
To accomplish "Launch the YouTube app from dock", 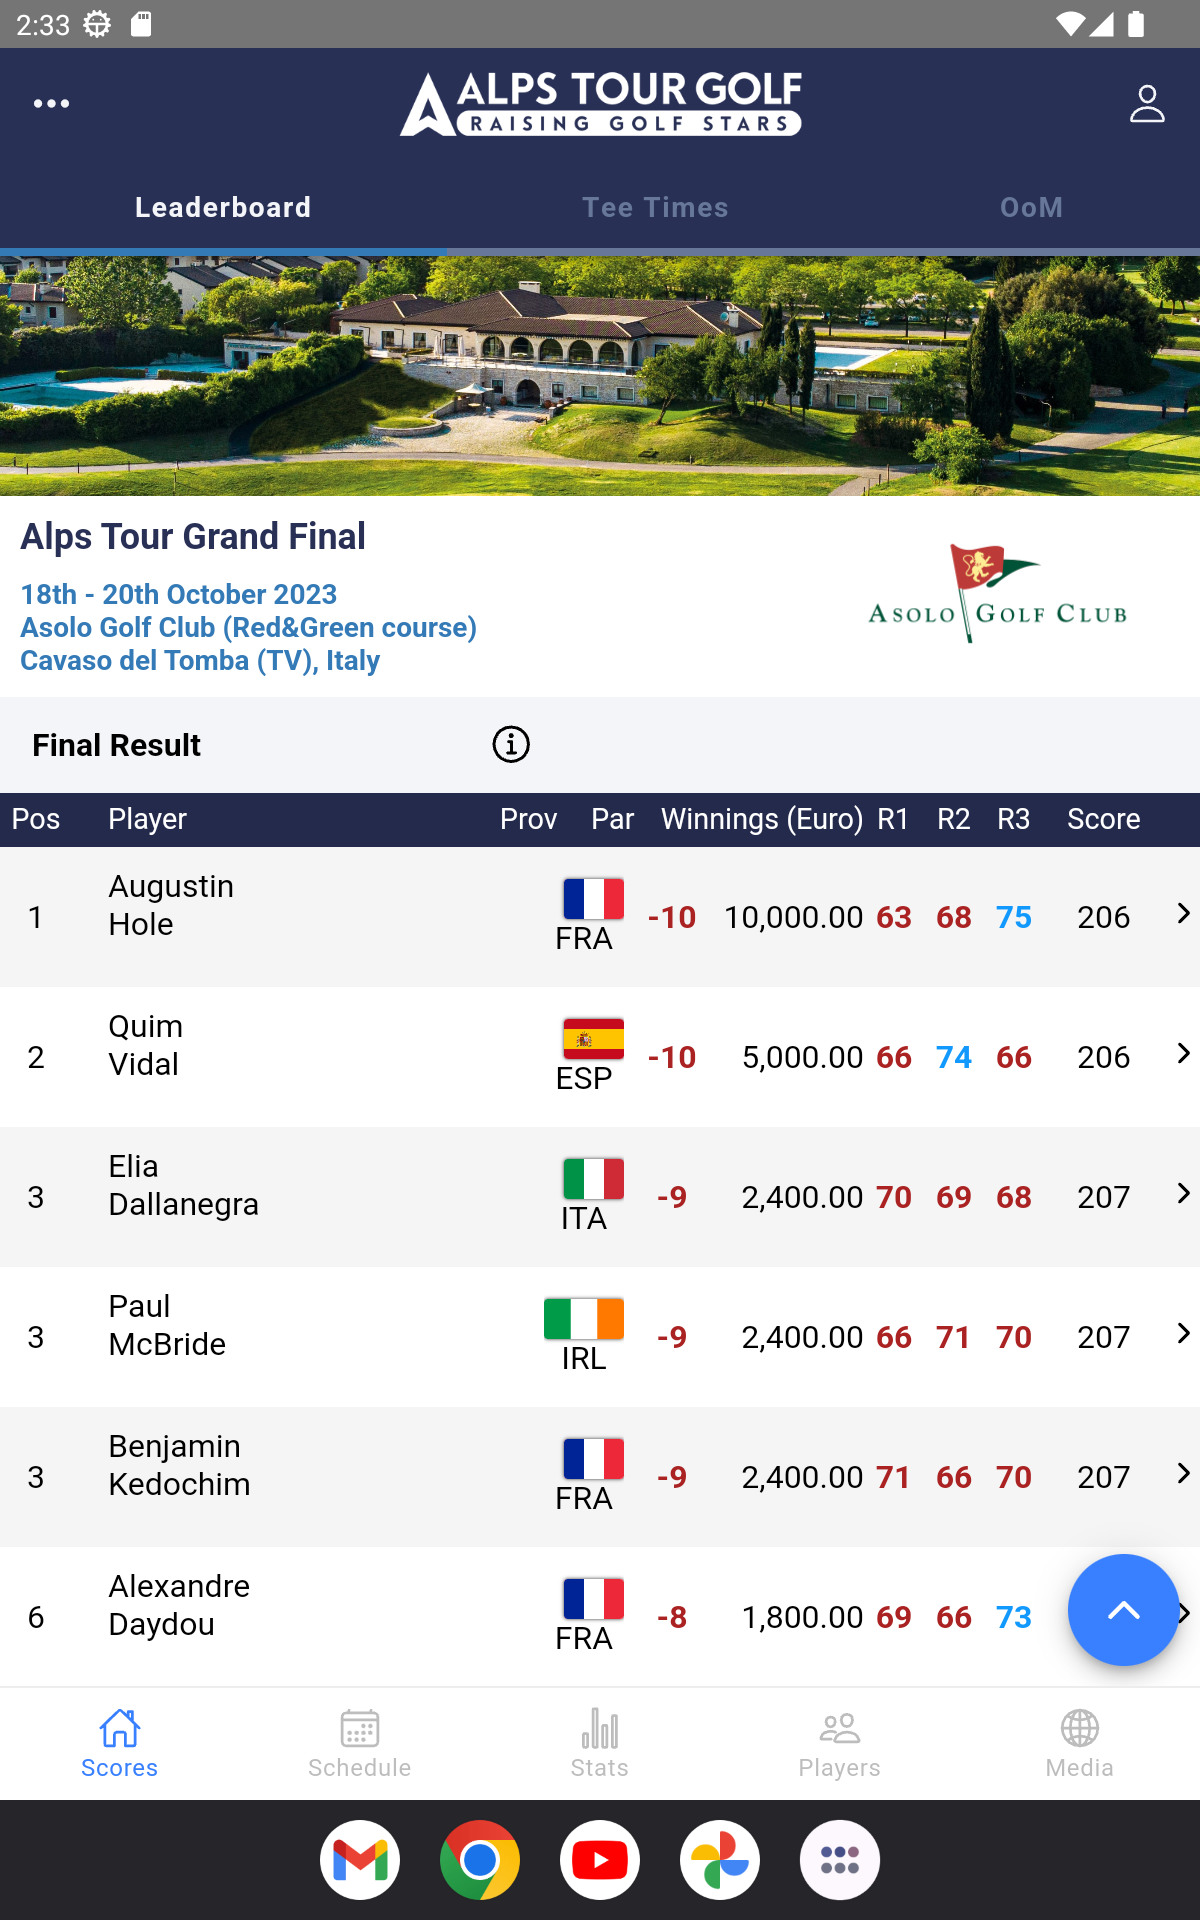I will [600, 1860].
